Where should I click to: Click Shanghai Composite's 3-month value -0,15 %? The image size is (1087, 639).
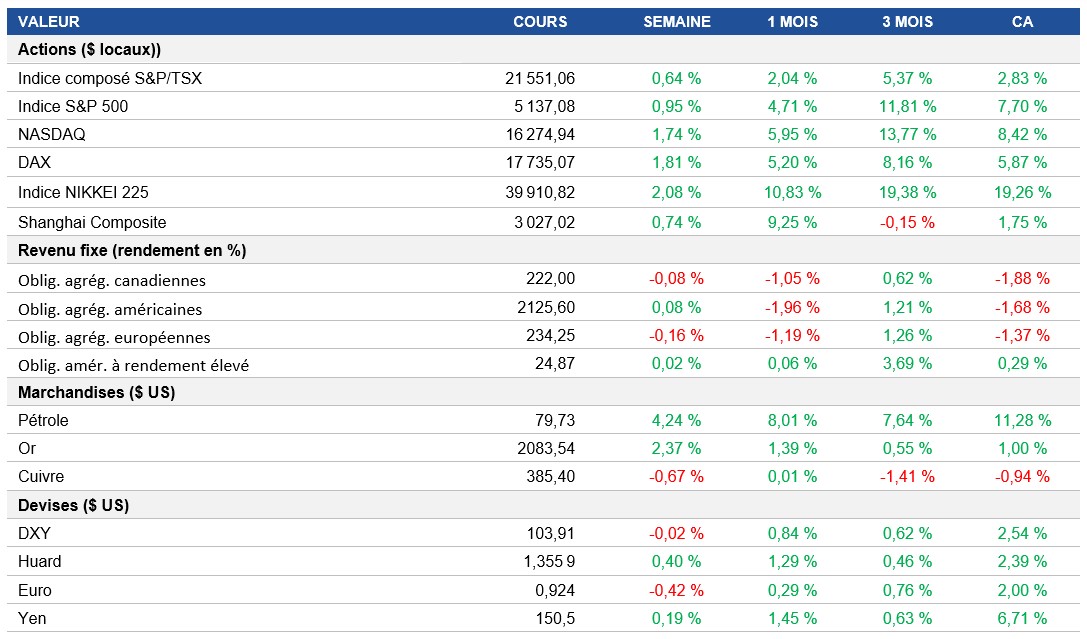pyautogui.click(x=908, y=222)
